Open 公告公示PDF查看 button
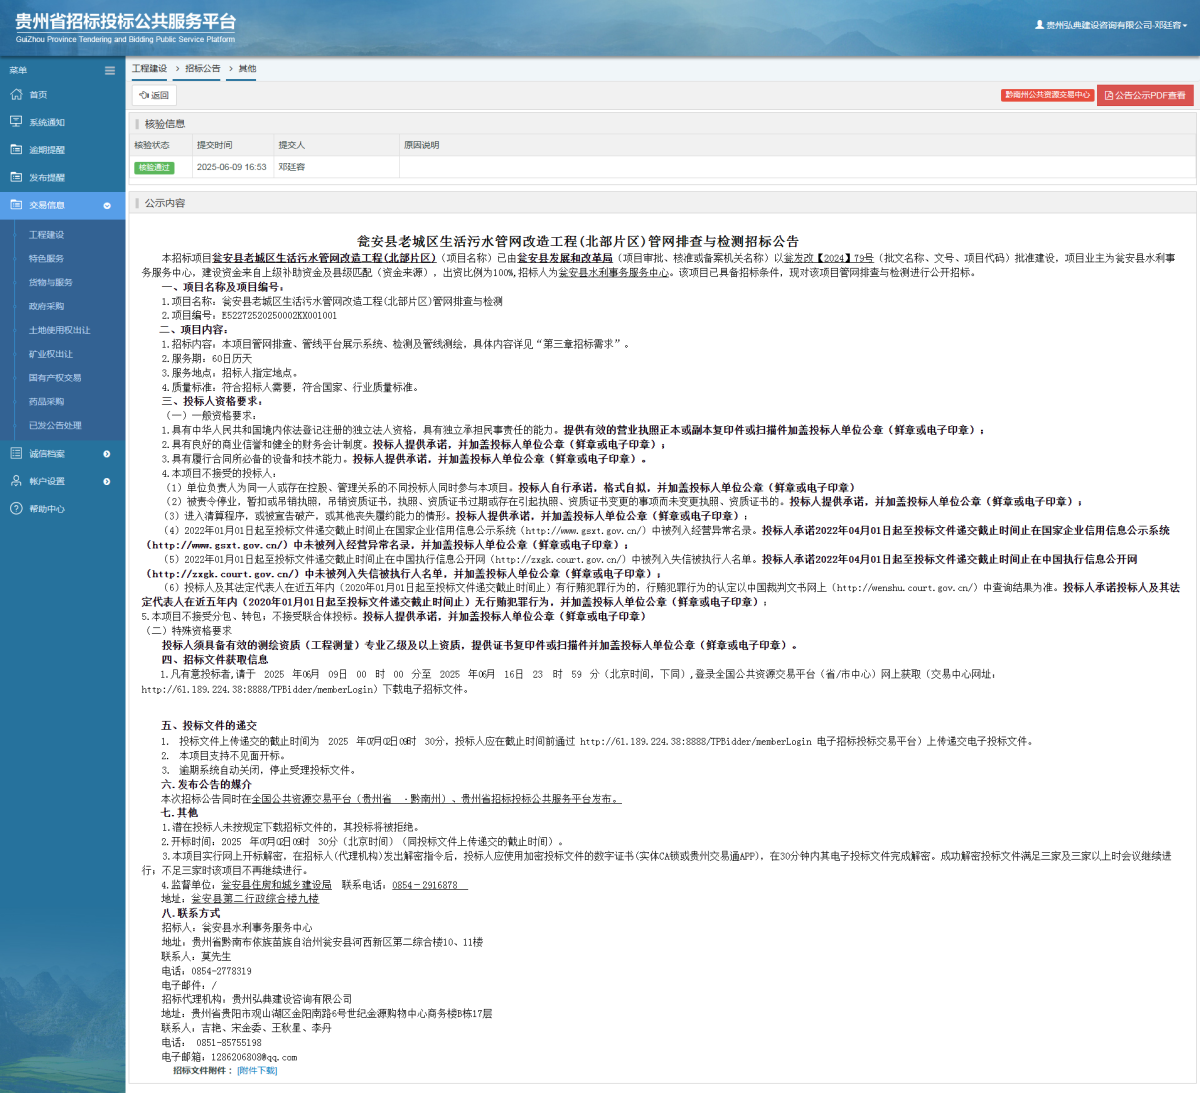1200x1093 pixels. (x=1145, y=95)
